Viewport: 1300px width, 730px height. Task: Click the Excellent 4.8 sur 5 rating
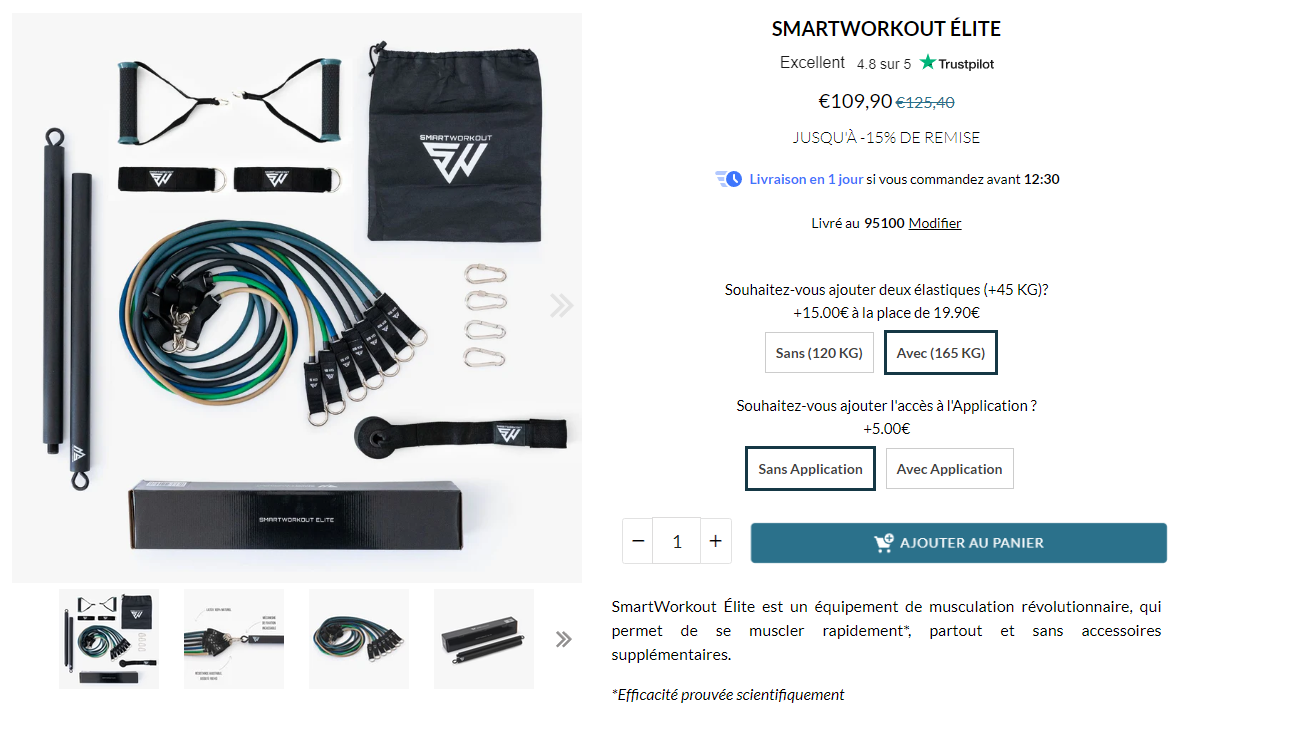coord(846,63)
